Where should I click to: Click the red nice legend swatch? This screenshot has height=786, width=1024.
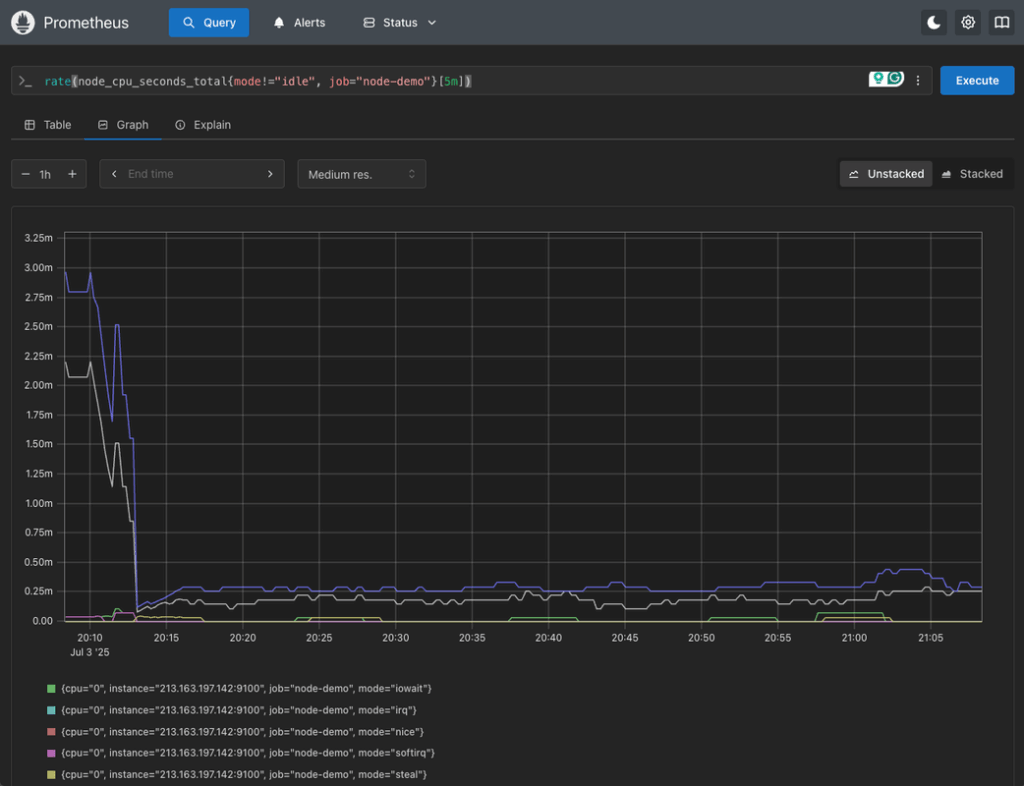[52, 732]
